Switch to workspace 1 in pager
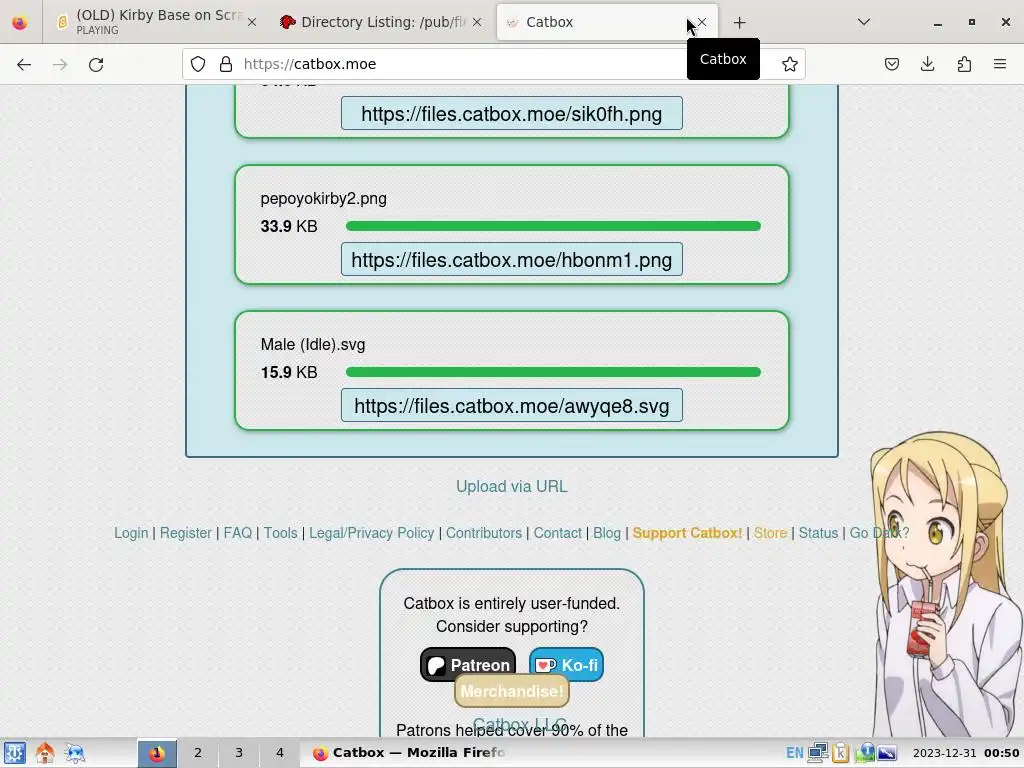 157,753
